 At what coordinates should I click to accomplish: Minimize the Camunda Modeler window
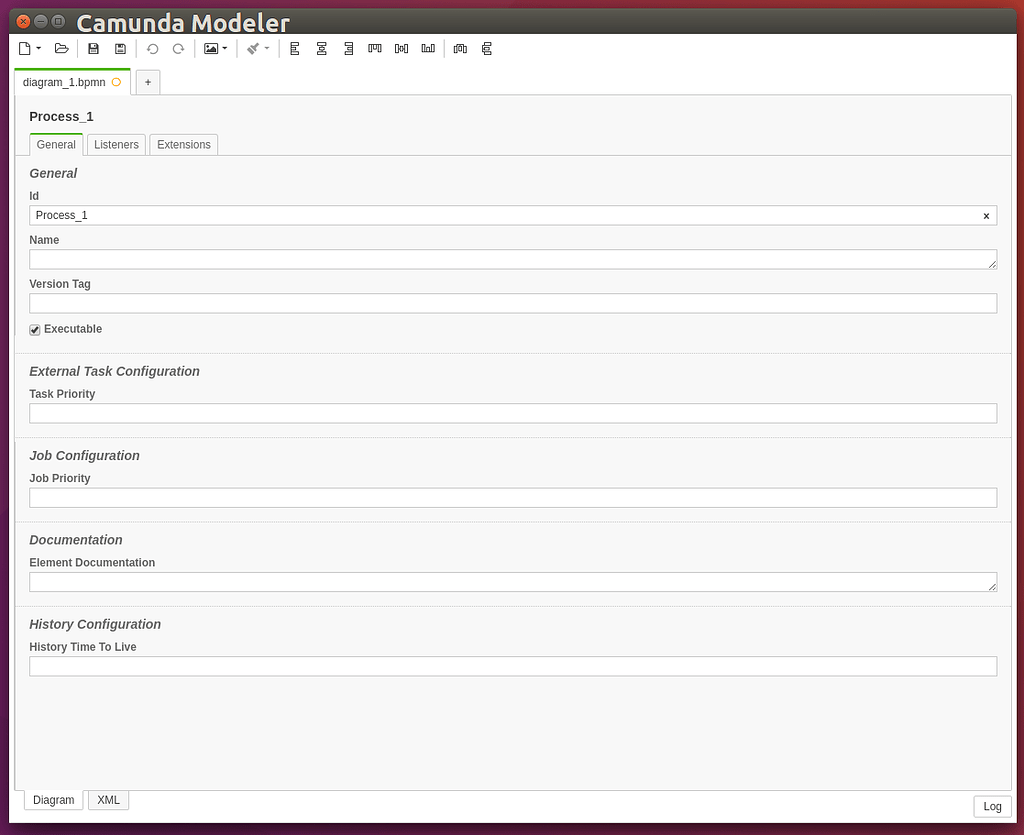[40, 22]
